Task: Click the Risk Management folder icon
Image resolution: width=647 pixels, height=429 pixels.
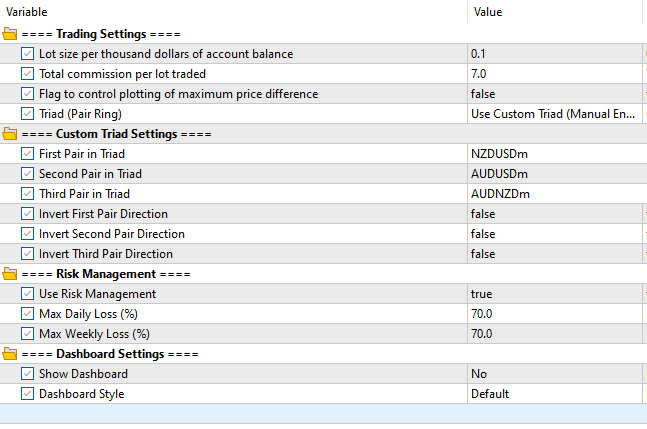Action: tap(10, 273)
